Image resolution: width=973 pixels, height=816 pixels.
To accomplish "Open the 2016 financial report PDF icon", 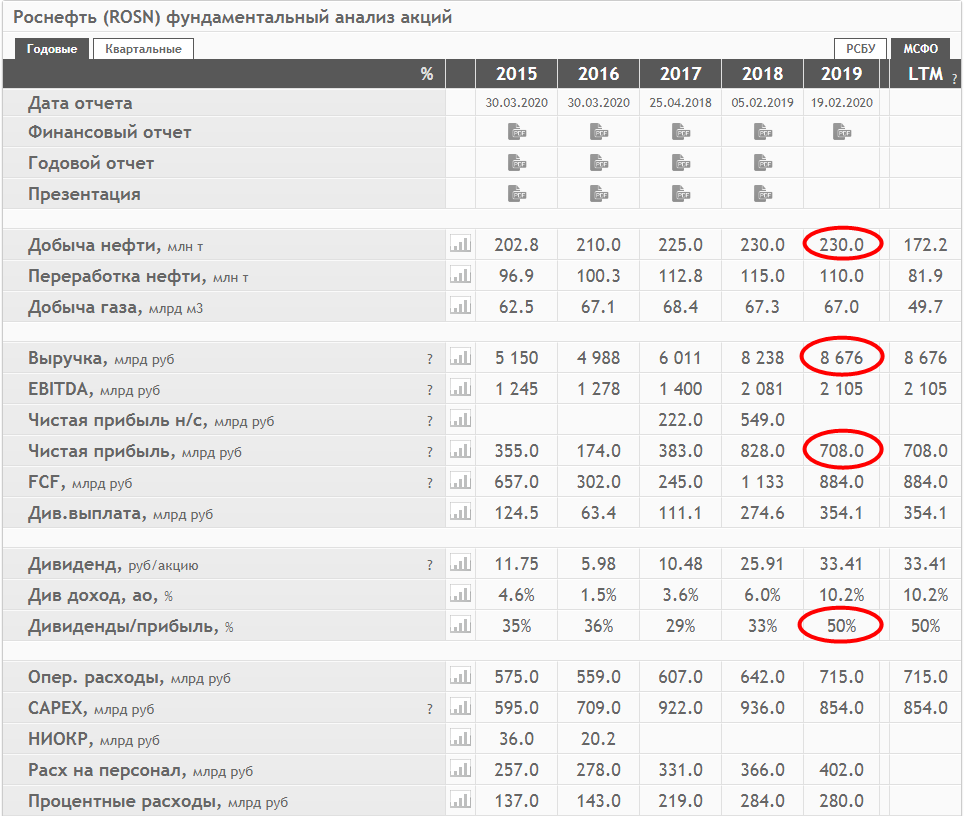I will pos(599,132).
